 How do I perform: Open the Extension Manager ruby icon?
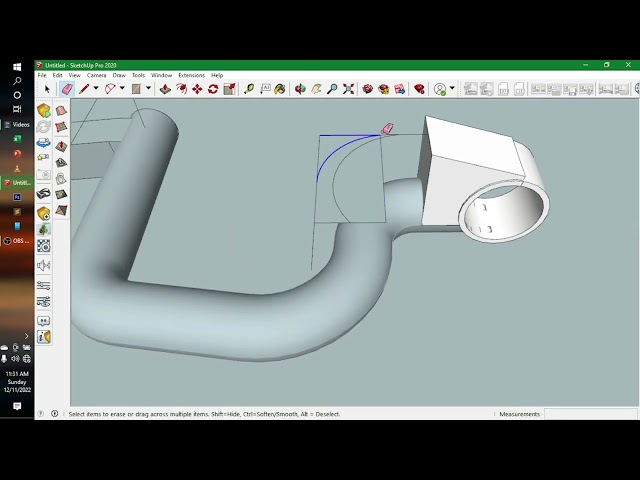(419, 89)
